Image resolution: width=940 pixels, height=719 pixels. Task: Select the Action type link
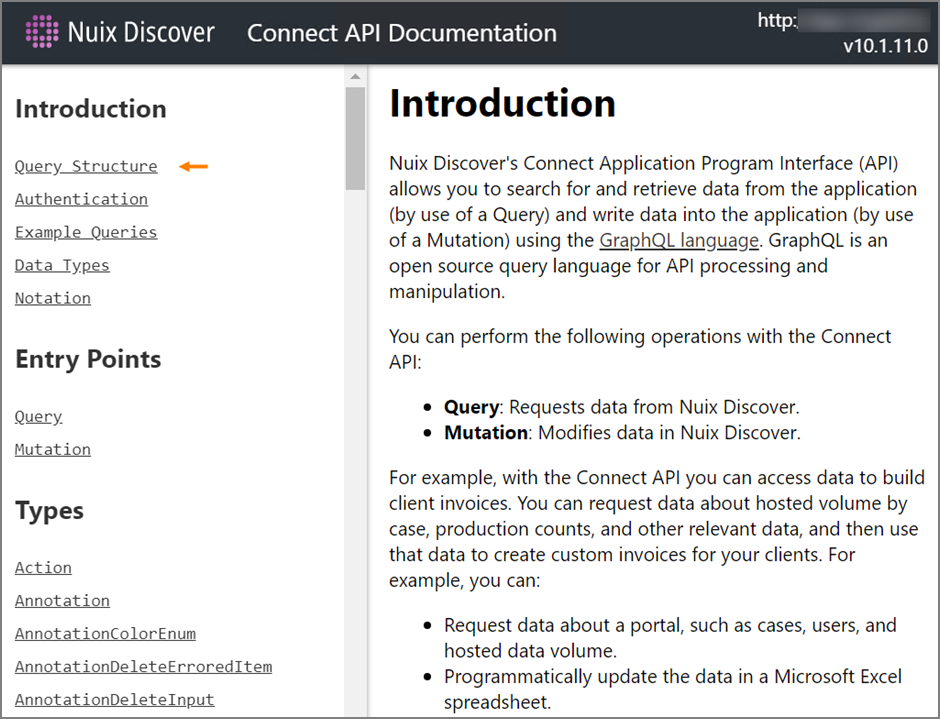[x=43, y=567]
